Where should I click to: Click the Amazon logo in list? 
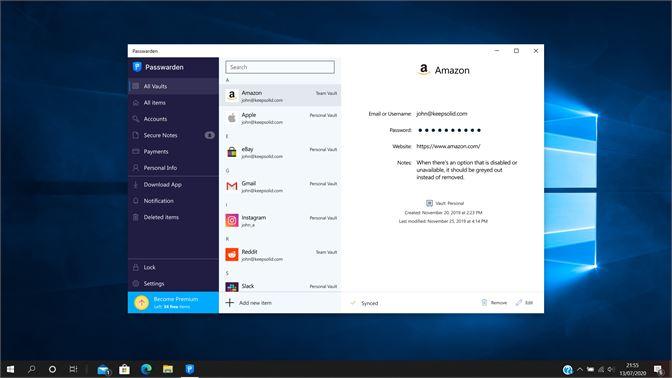[232, 96]
